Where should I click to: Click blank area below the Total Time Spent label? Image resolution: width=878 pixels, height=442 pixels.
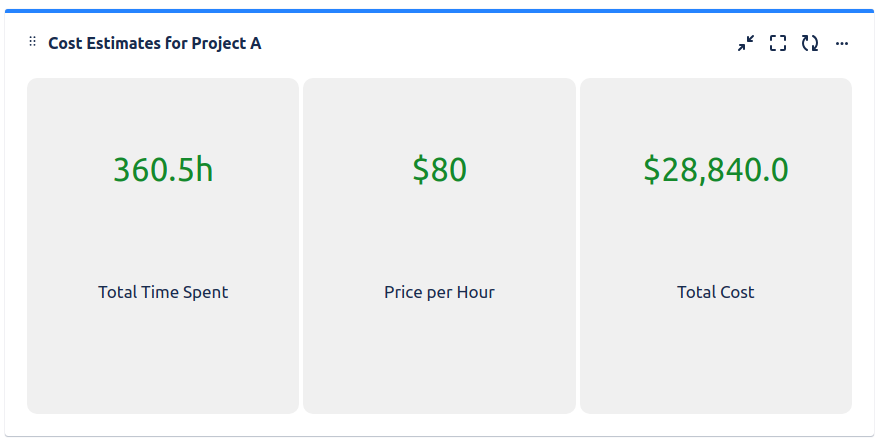tap(163, 359)
